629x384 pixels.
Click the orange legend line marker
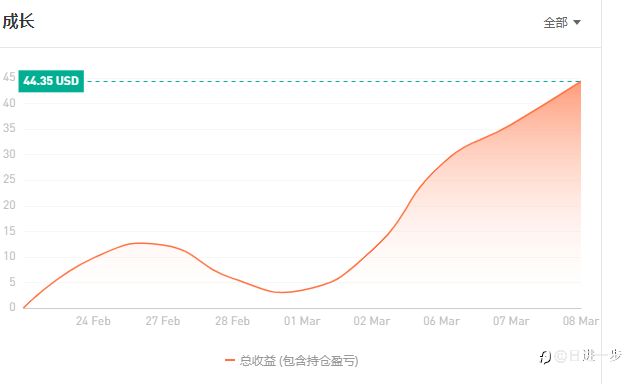coord(230,360)
